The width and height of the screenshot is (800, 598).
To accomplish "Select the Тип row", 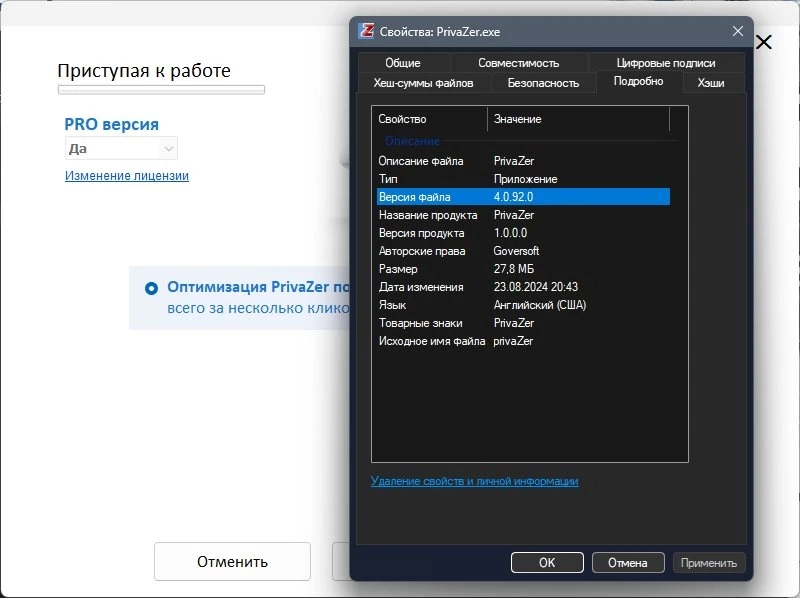I will click(523, 179).
